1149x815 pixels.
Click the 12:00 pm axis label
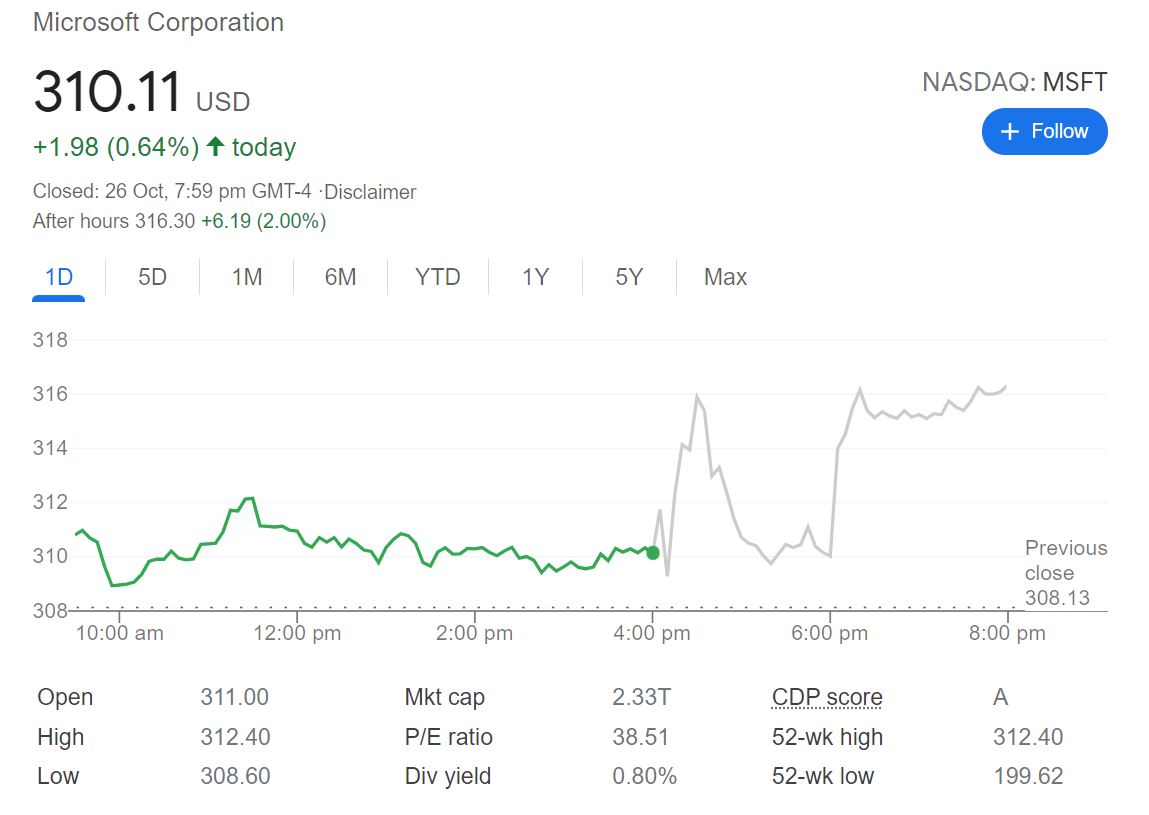pos(297,633)
